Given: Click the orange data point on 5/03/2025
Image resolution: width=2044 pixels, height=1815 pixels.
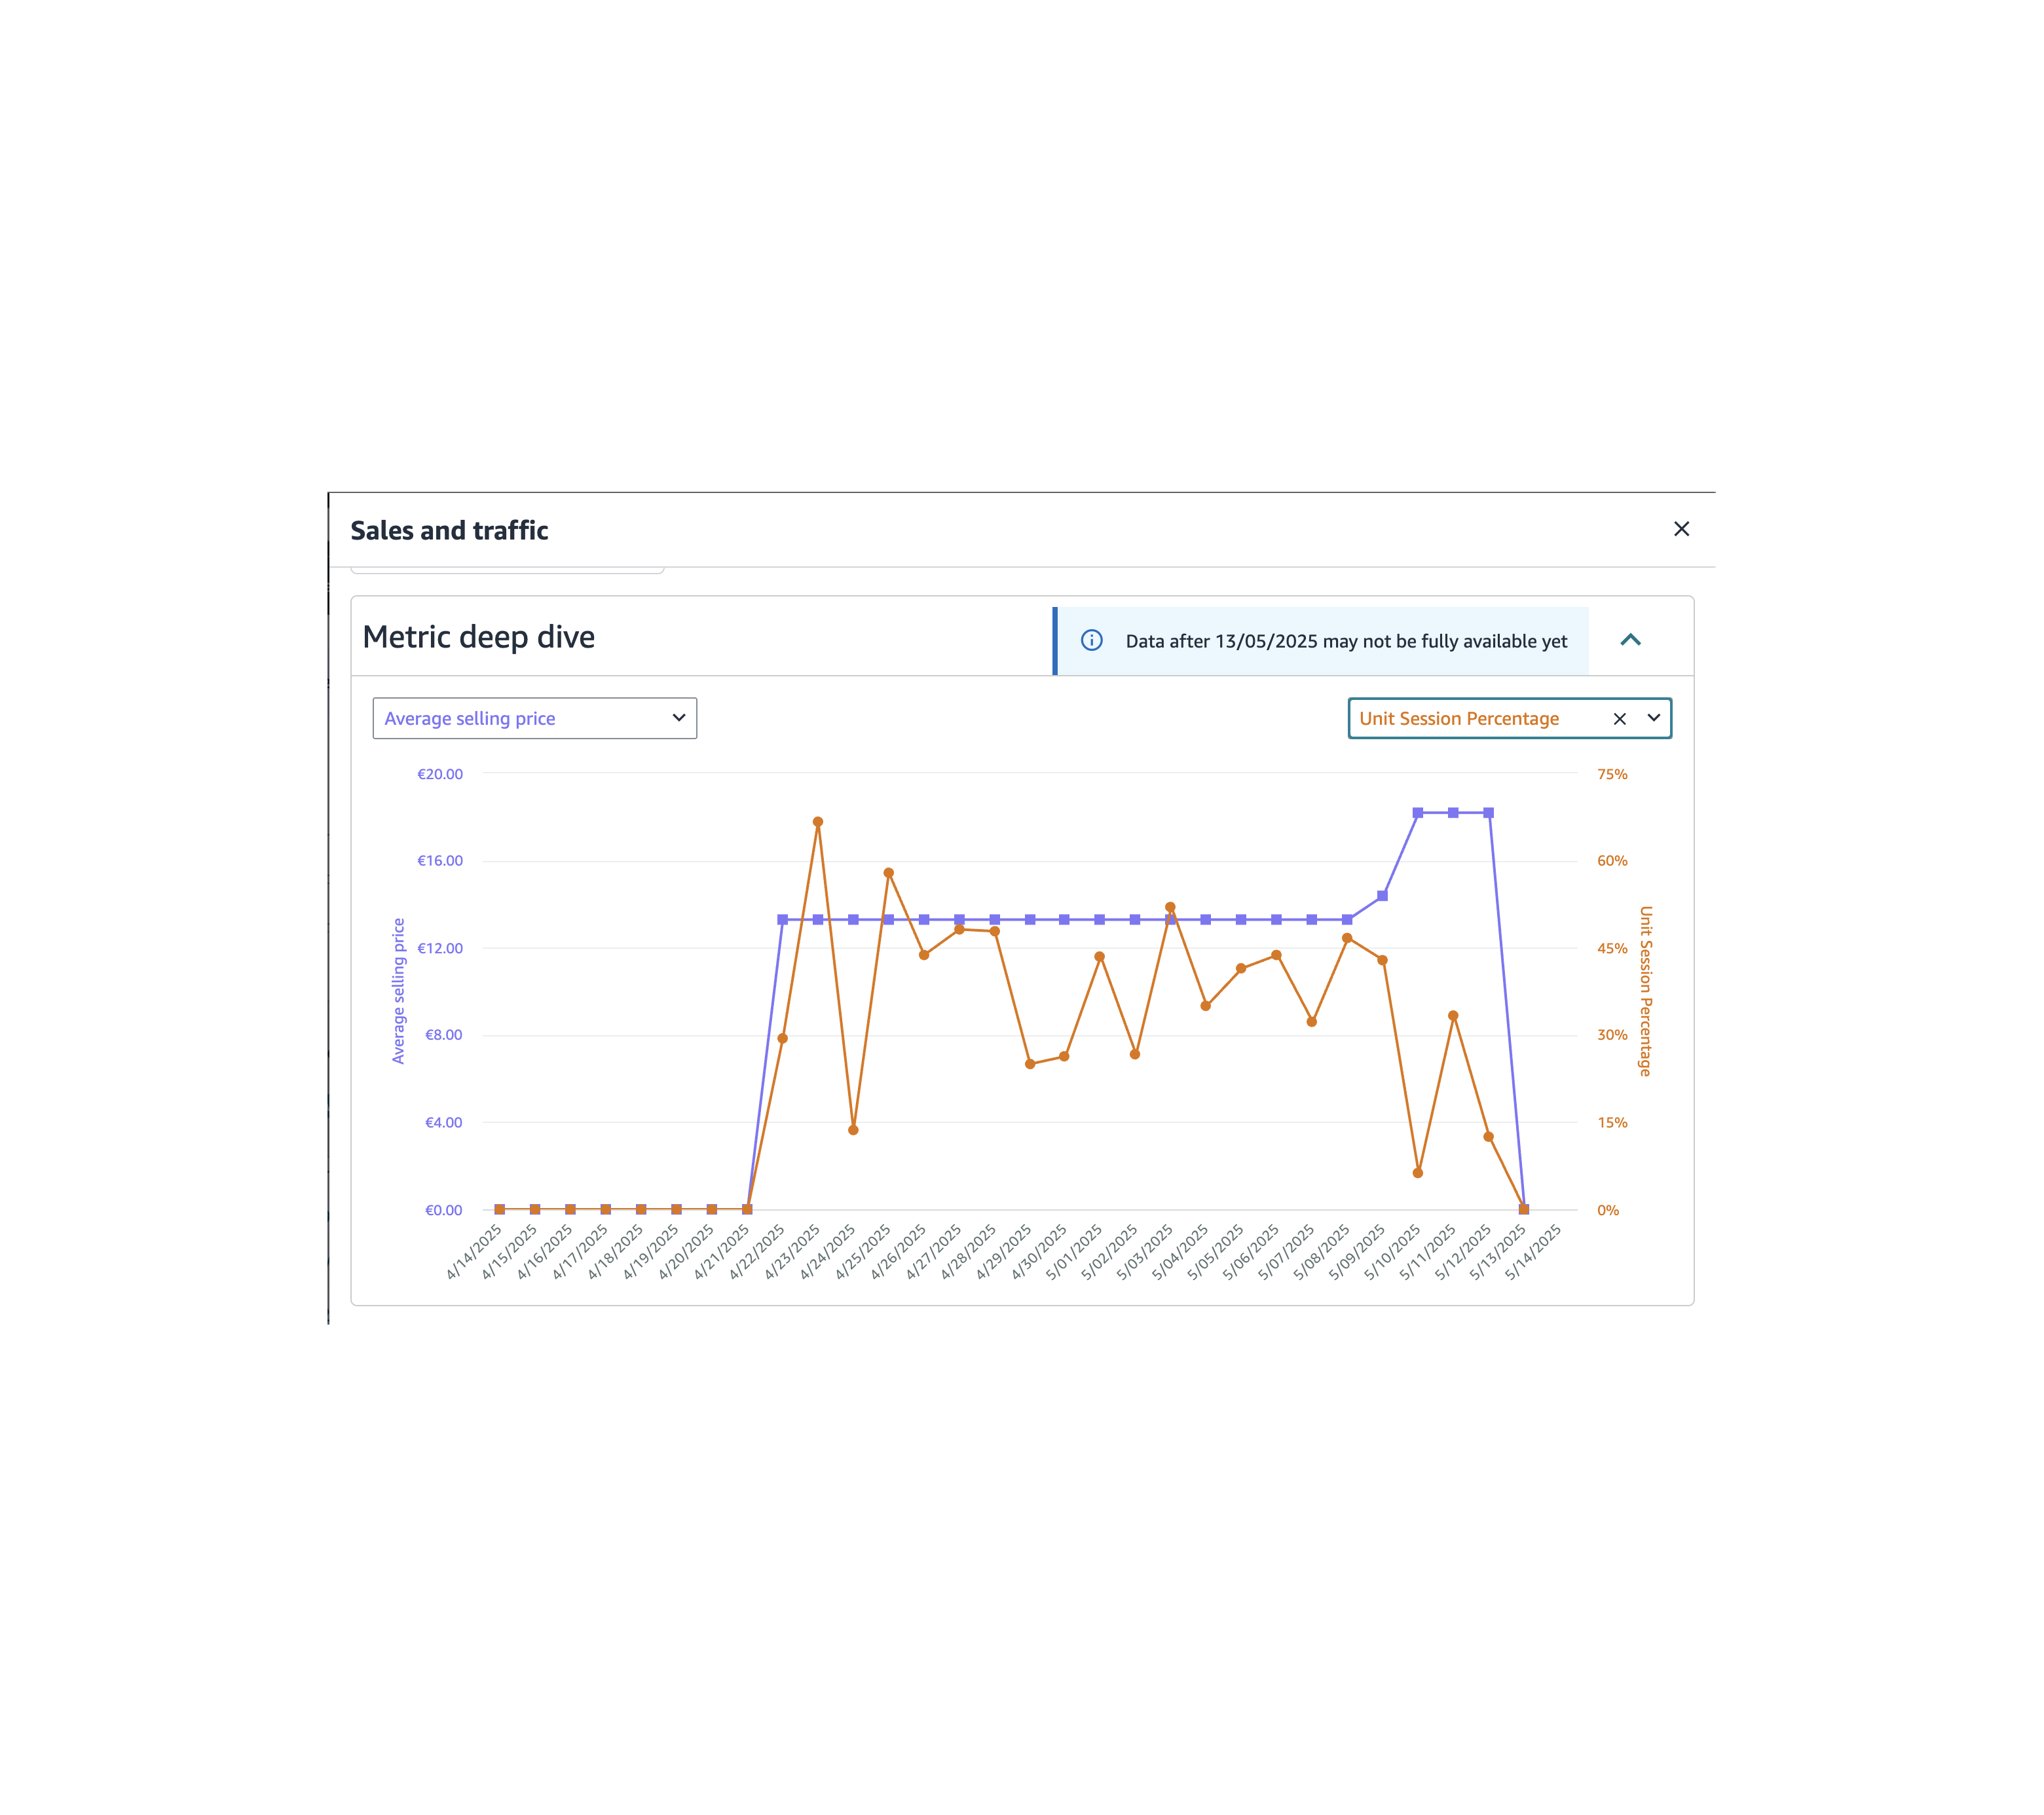Looking at the screenshot, I should (1170, 908).
